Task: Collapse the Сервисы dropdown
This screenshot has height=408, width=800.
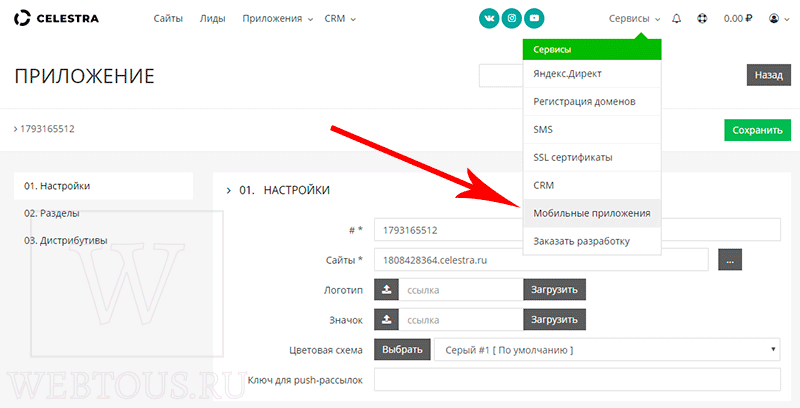Action: (634, 19)
